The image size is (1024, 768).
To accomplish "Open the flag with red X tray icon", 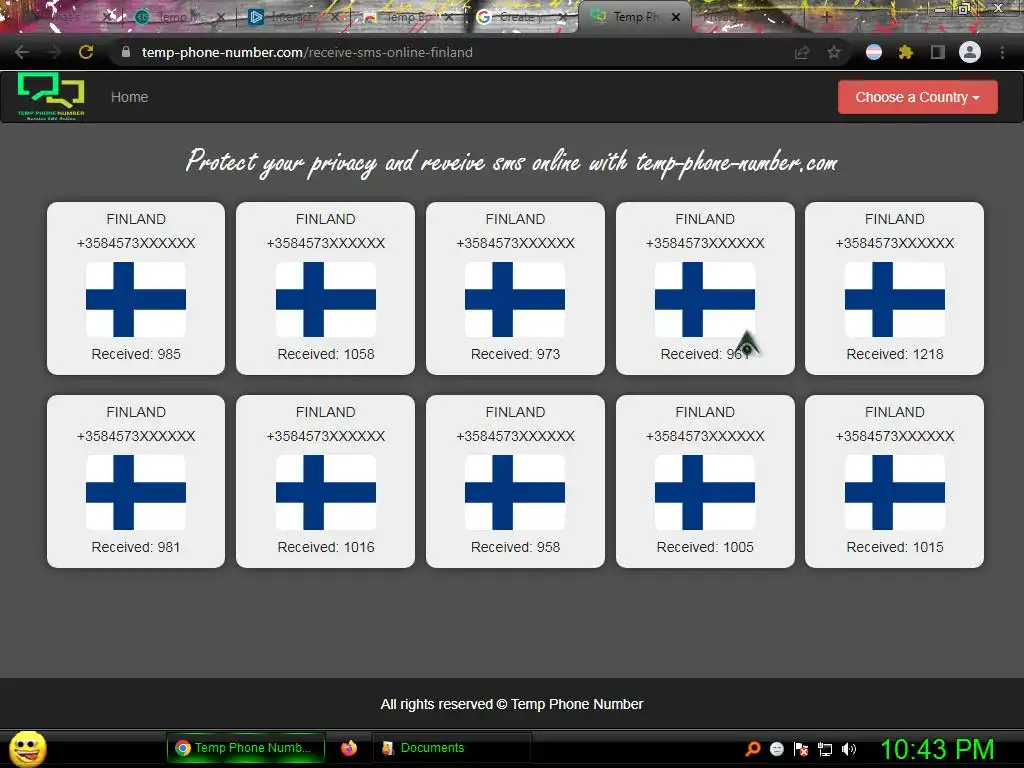I will pos(801,749).
